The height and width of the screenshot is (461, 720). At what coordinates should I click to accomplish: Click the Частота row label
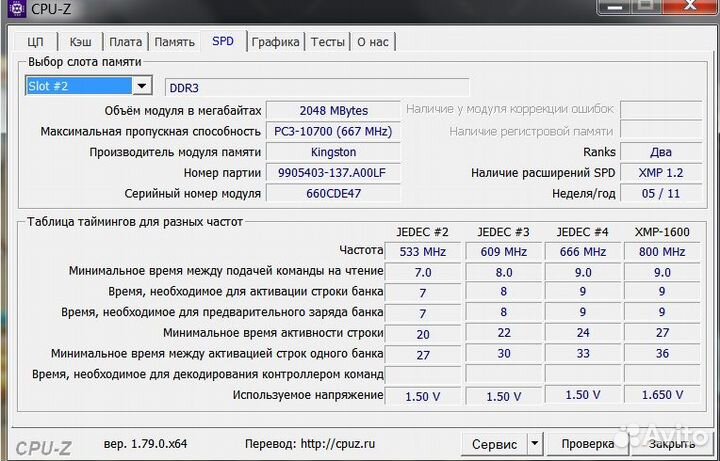[361, 250]
